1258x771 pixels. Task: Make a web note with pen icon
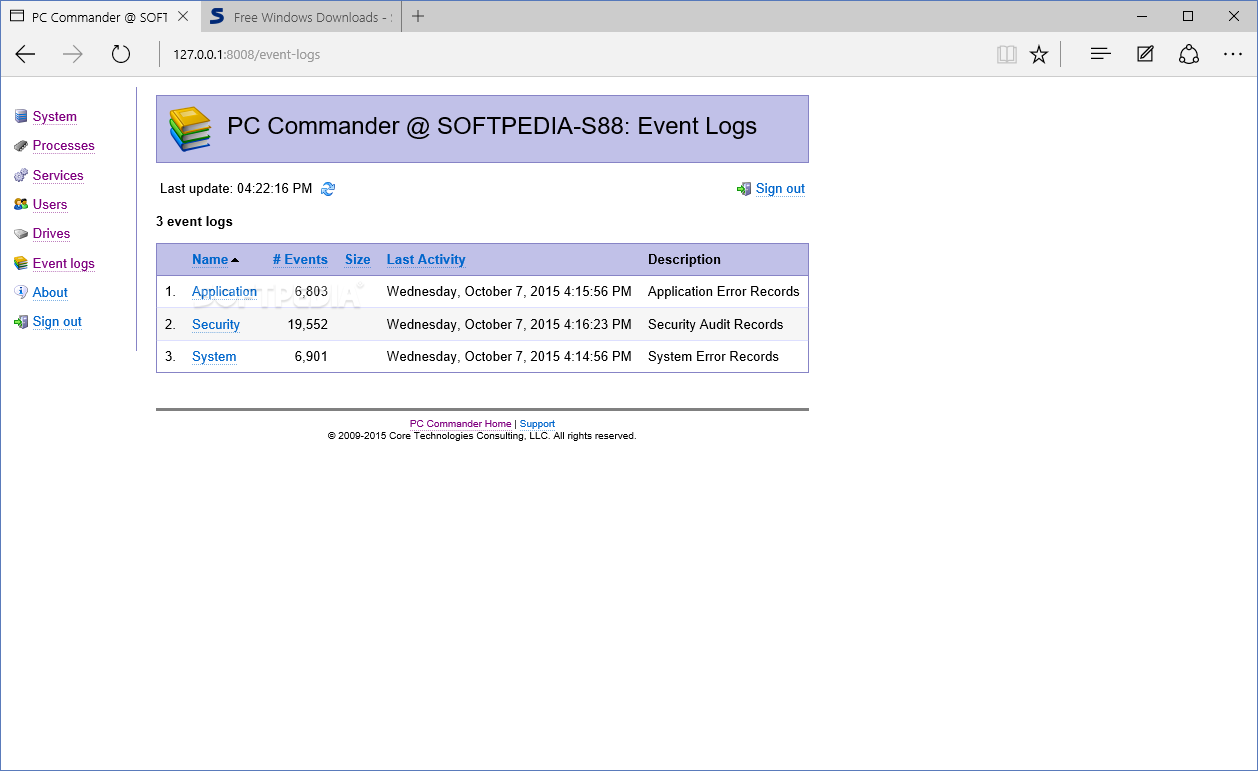pos(1145,54)
